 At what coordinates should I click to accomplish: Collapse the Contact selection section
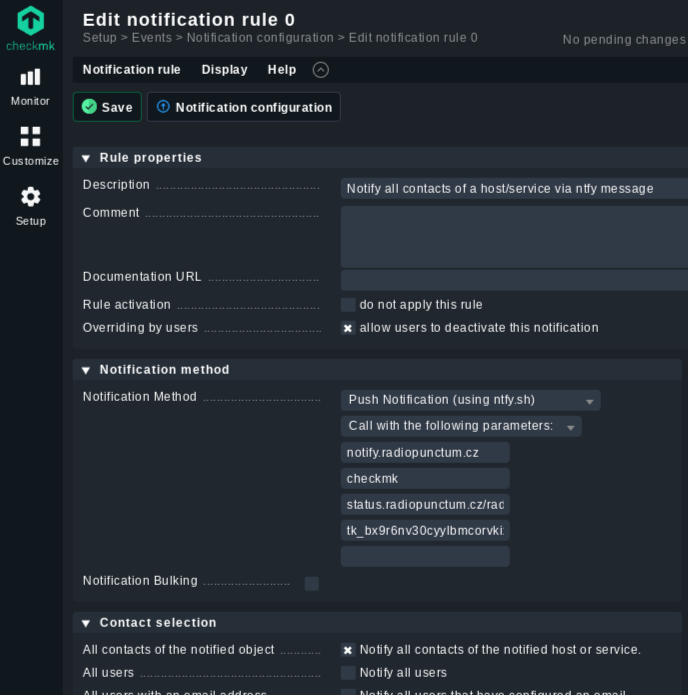[x=86, y=623]
